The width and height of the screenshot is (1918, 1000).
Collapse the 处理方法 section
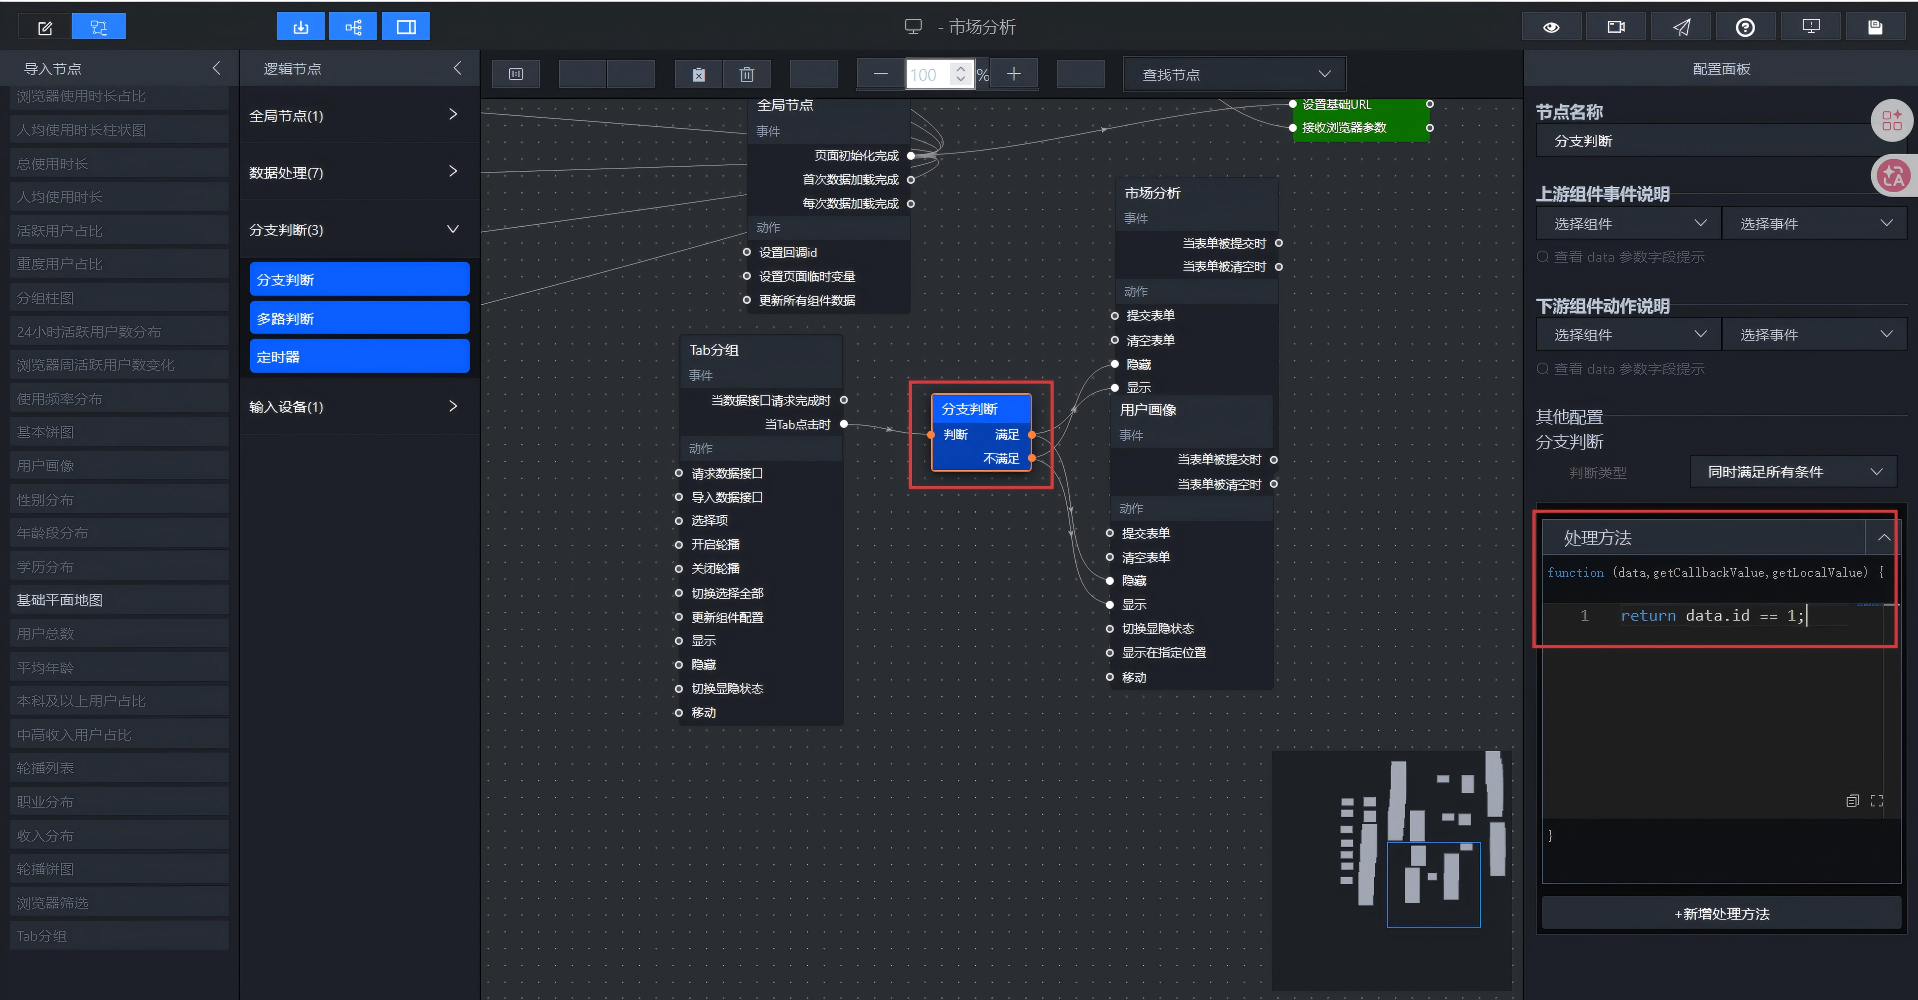1883,537
